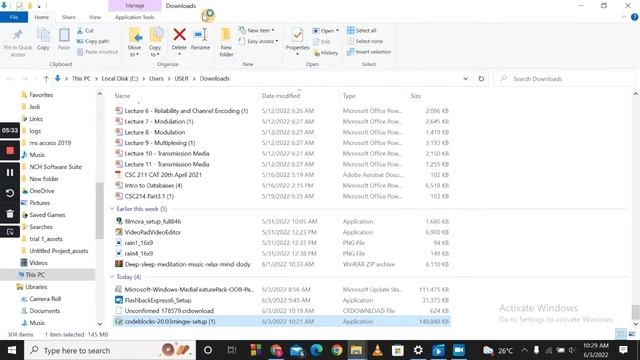Click the Rename icon
Image resolution: width=640 pixels, height=360 pixels.
click(200, 35)
